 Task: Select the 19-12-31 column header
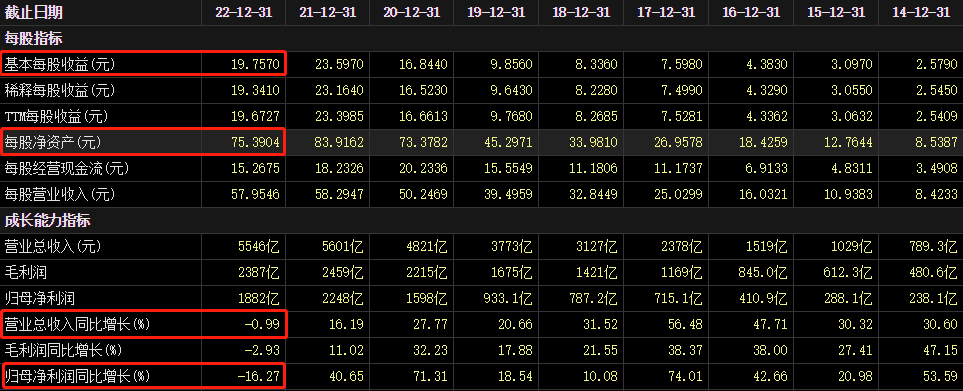(496, 12)
